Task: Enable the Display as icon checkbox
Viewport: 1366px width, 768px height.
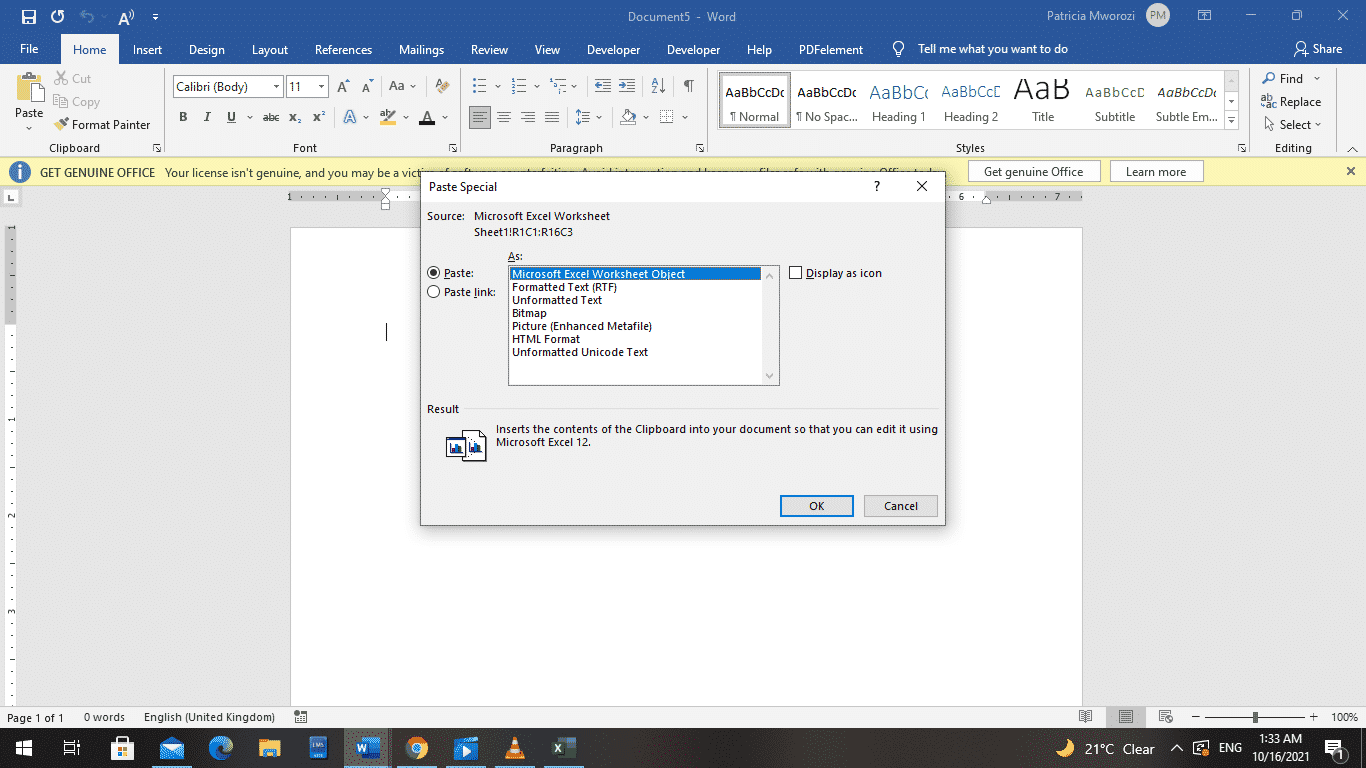Action: point(796,272)
